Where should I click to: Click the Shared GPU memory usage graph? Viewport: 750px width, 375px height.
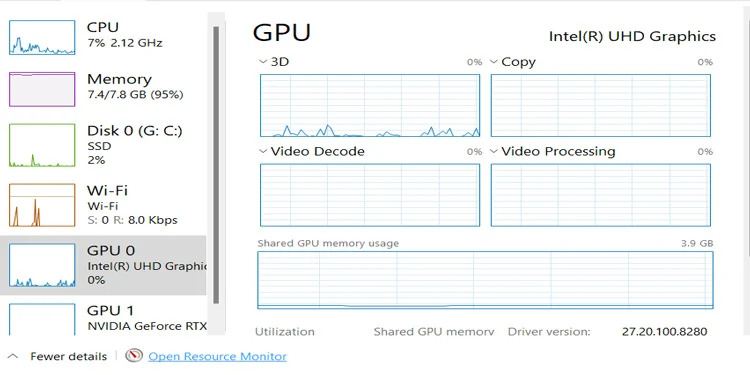485,280
